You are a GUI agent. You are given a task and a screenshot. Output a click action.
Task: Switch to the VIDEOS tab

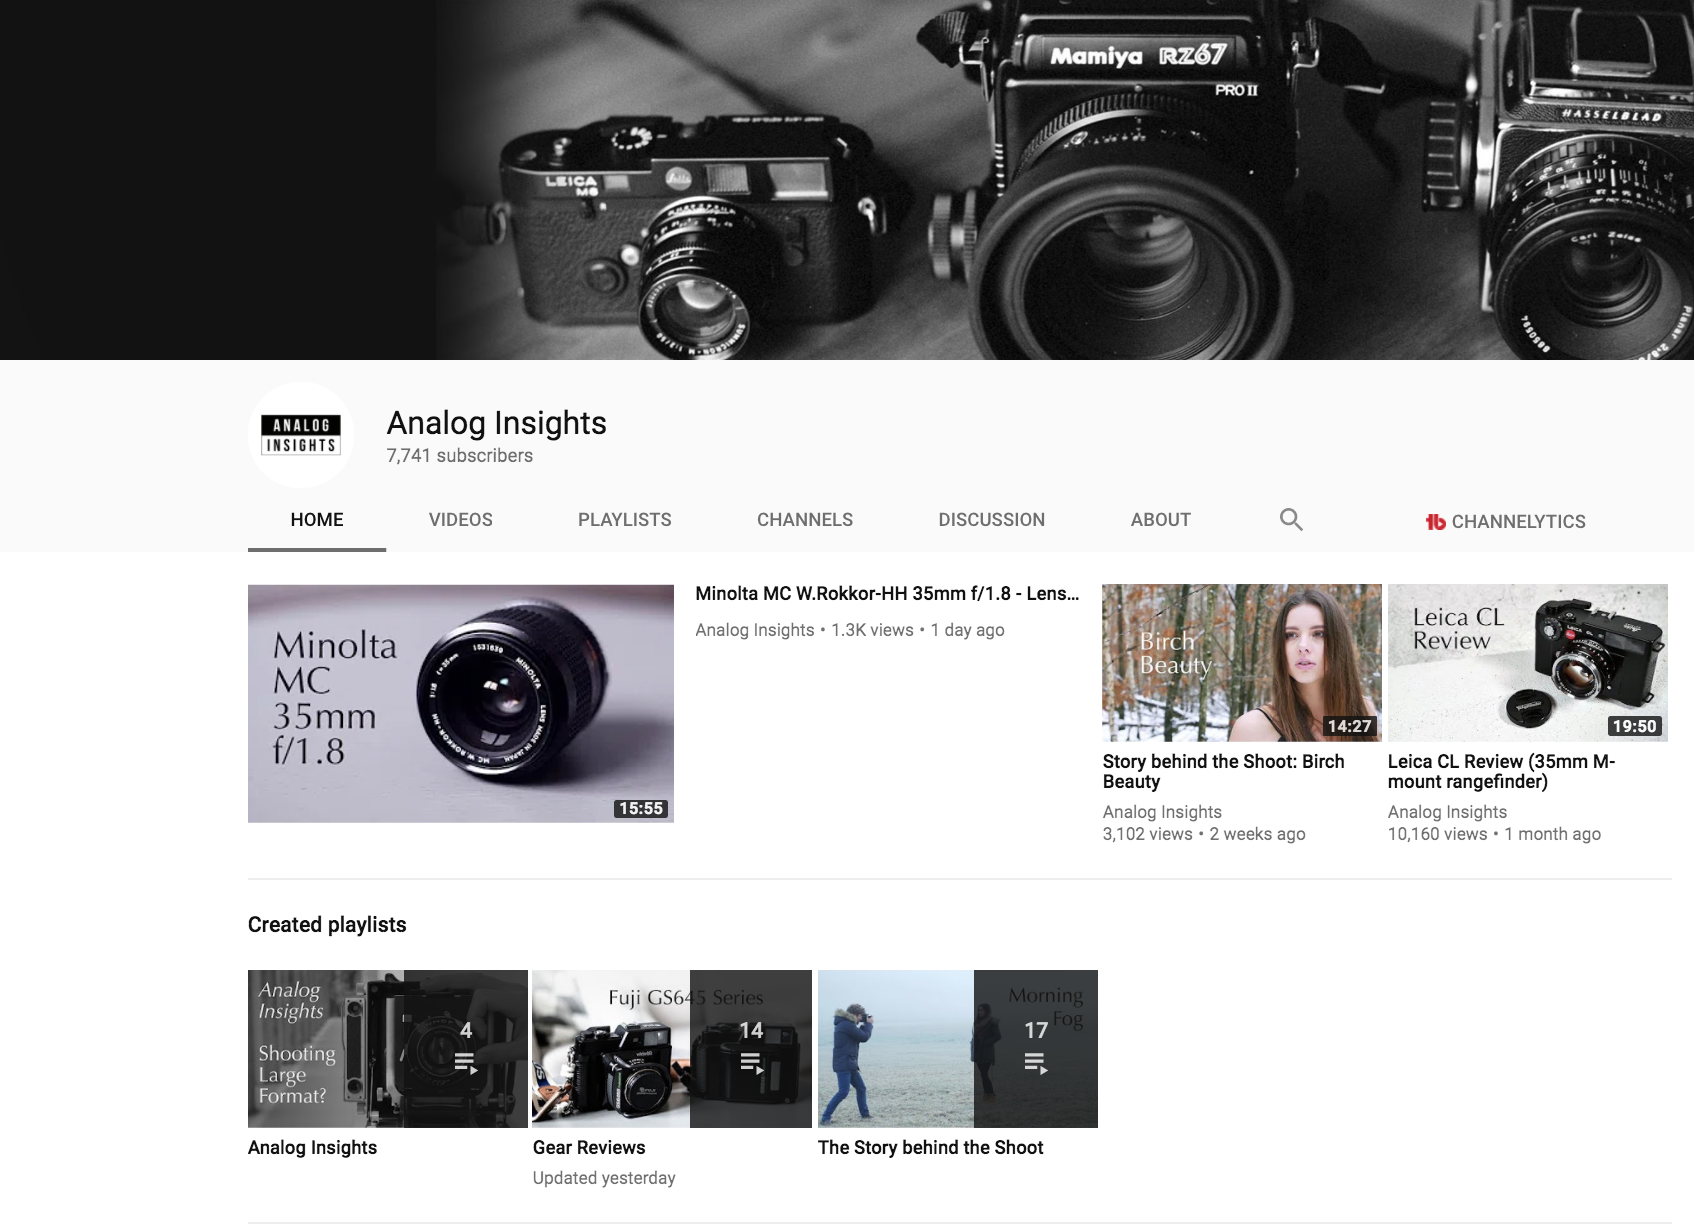pos(461,520)
